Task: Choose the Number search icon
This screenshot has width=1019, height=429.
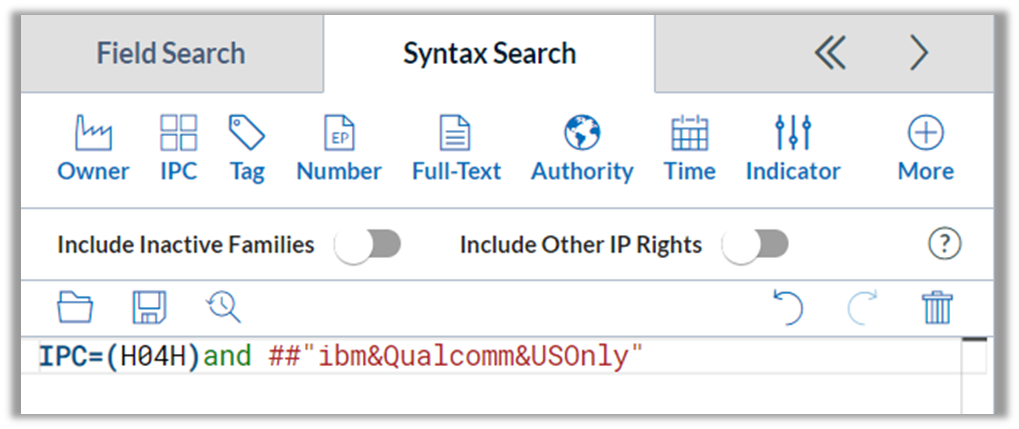Action: coord(339,133)
